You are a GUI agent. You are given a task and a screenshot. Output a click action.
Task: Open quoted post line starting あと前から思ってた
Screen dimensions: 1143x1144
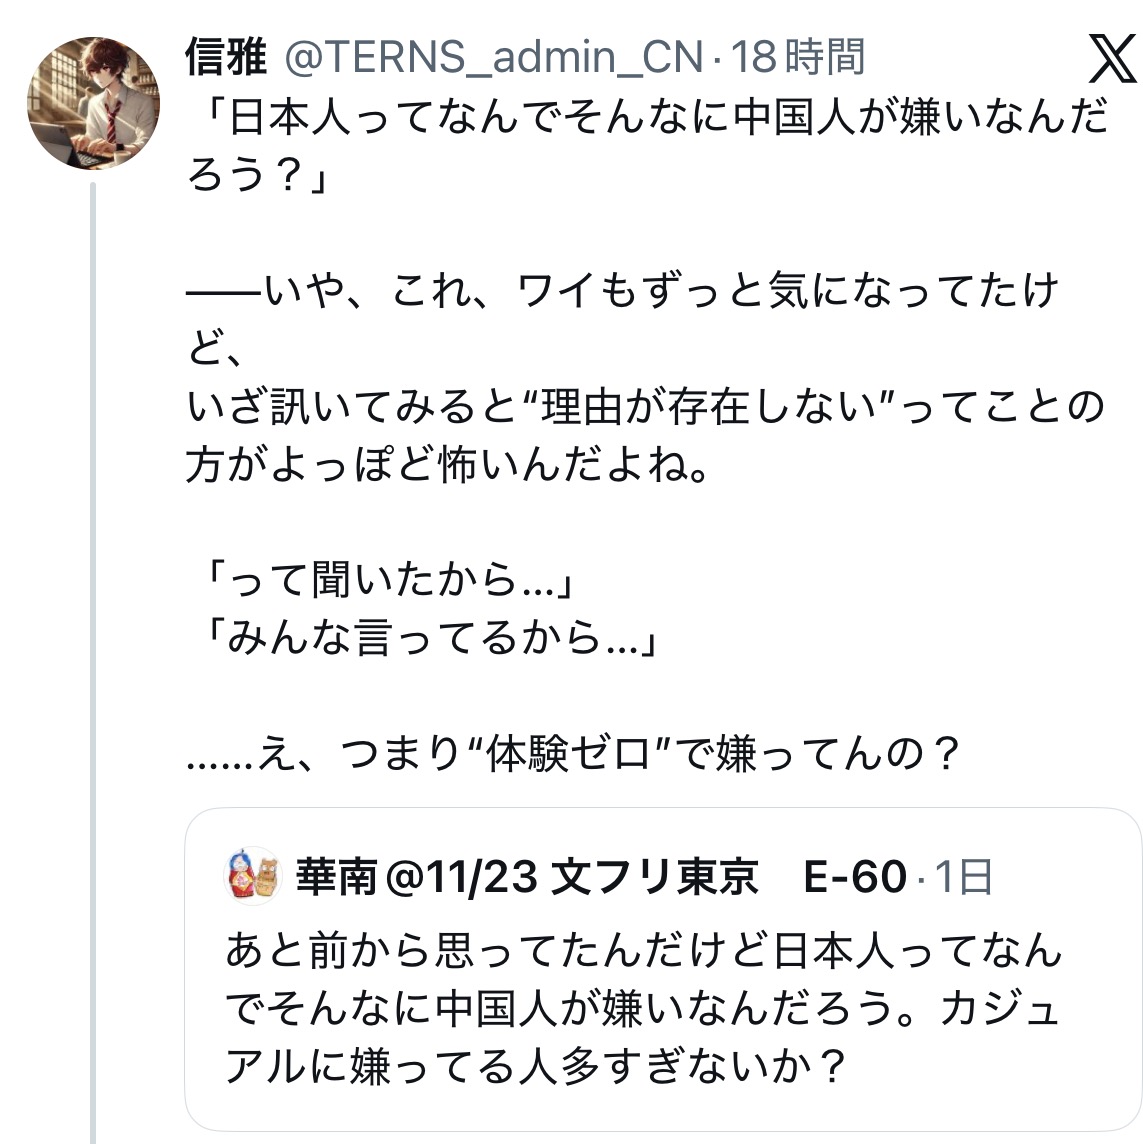click(x=643, y=950)
